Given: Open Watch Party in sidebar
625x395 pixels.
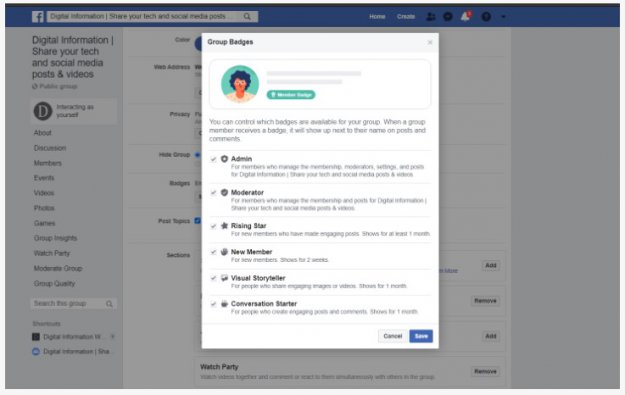Looking at the screenshot, I should 52,253.
